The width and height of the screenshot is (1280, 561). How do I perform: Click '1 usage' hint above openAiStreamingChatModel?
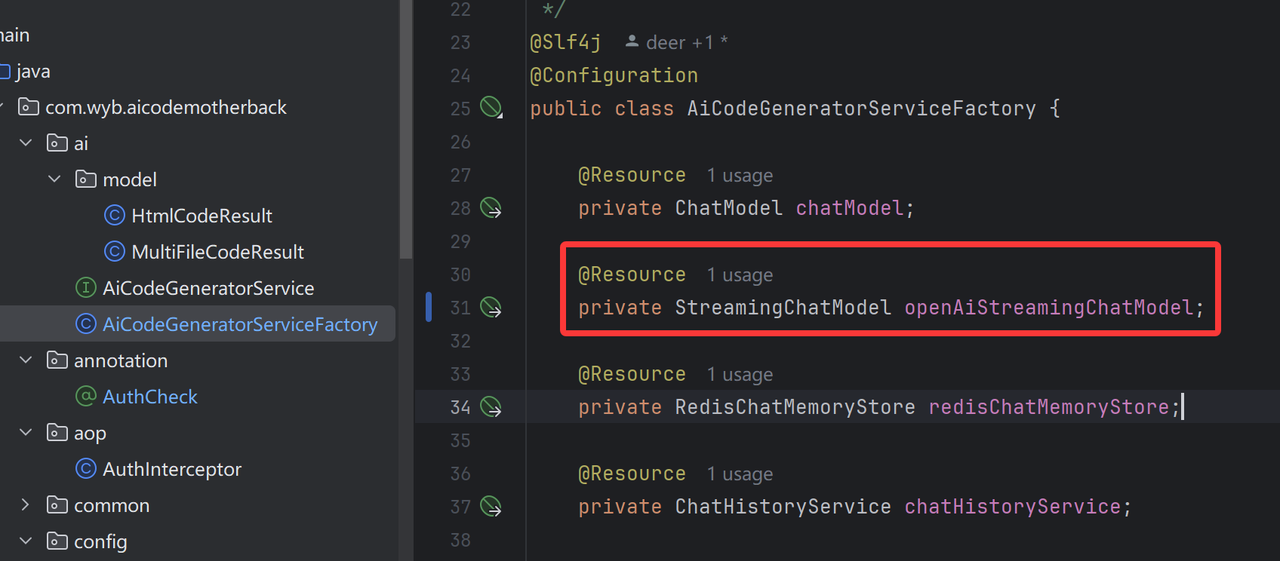click(740, 275)
